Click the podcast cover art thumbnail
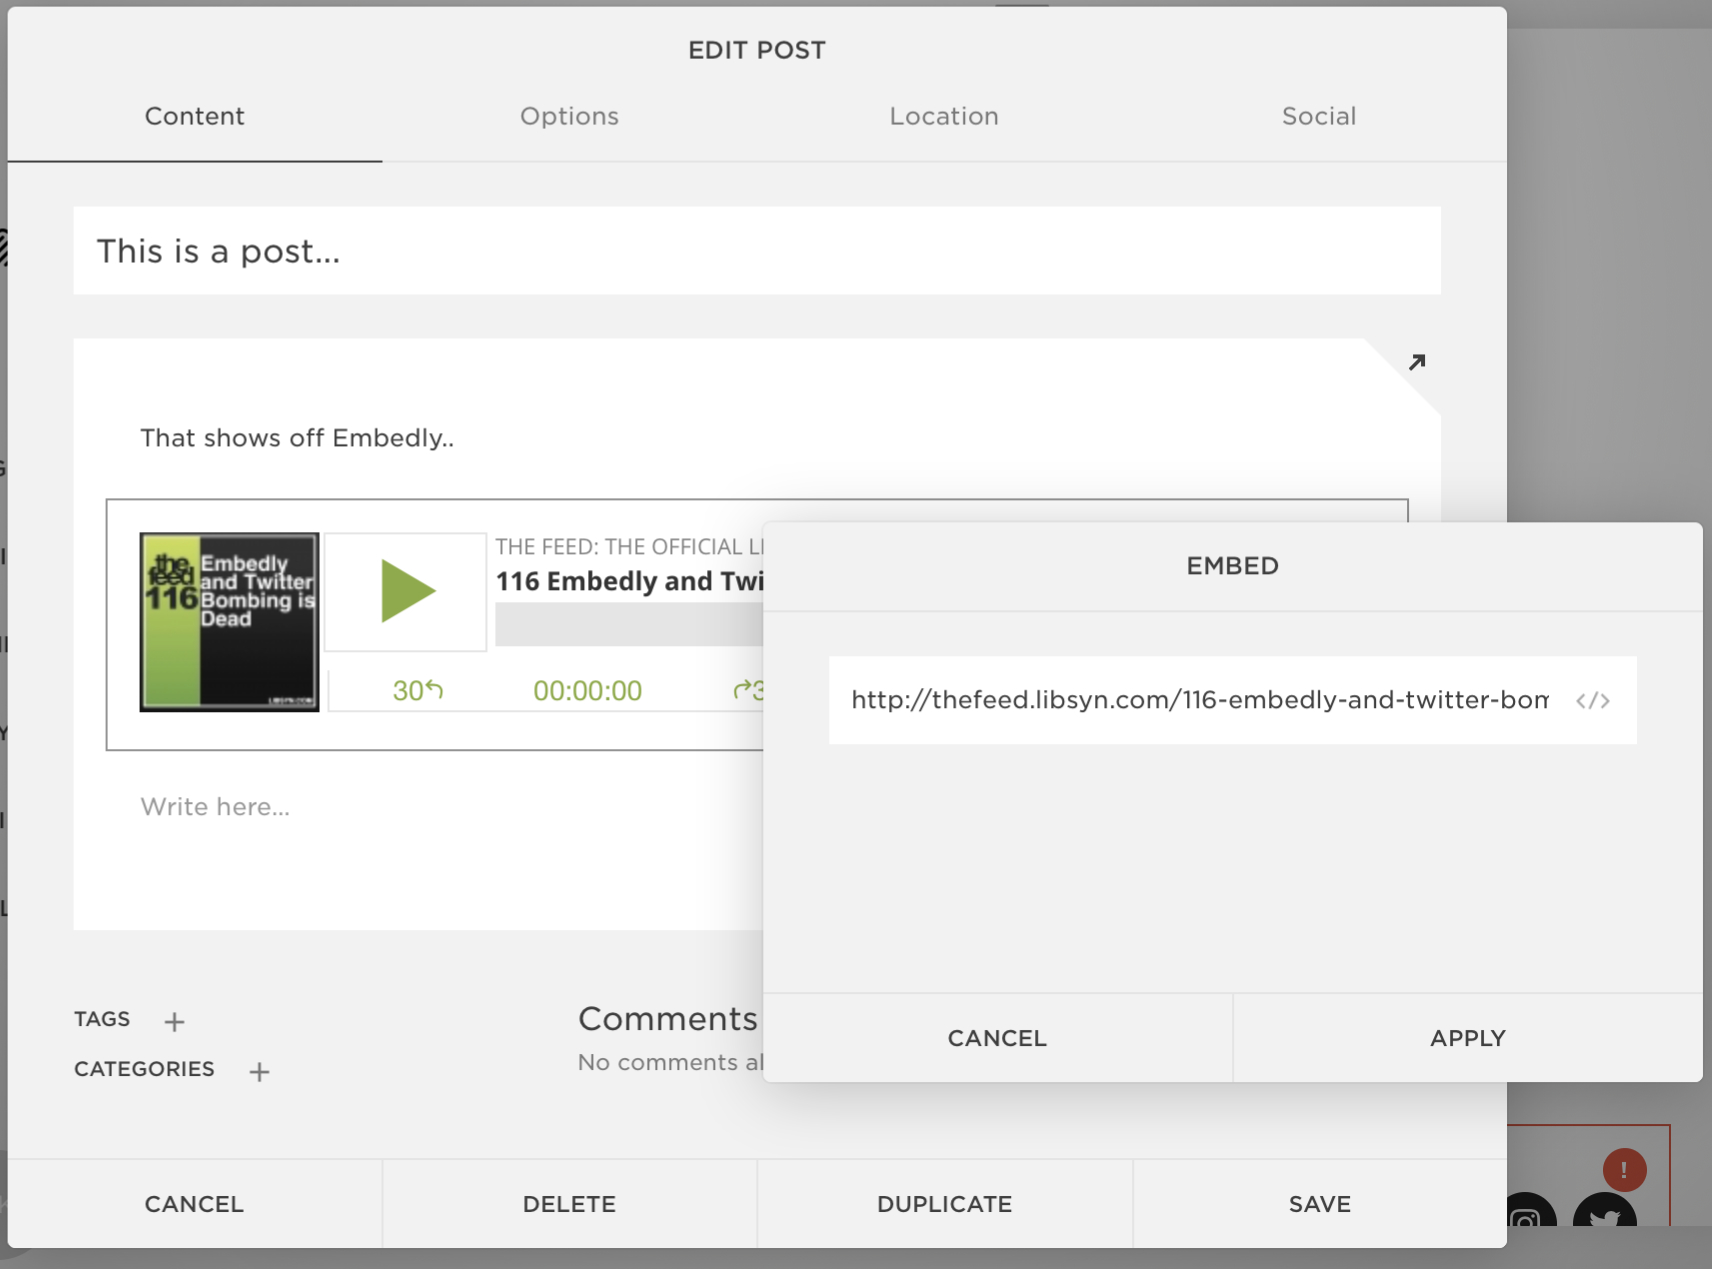1712x1269 pixels. pyautogui.click(x=230, y=622)
